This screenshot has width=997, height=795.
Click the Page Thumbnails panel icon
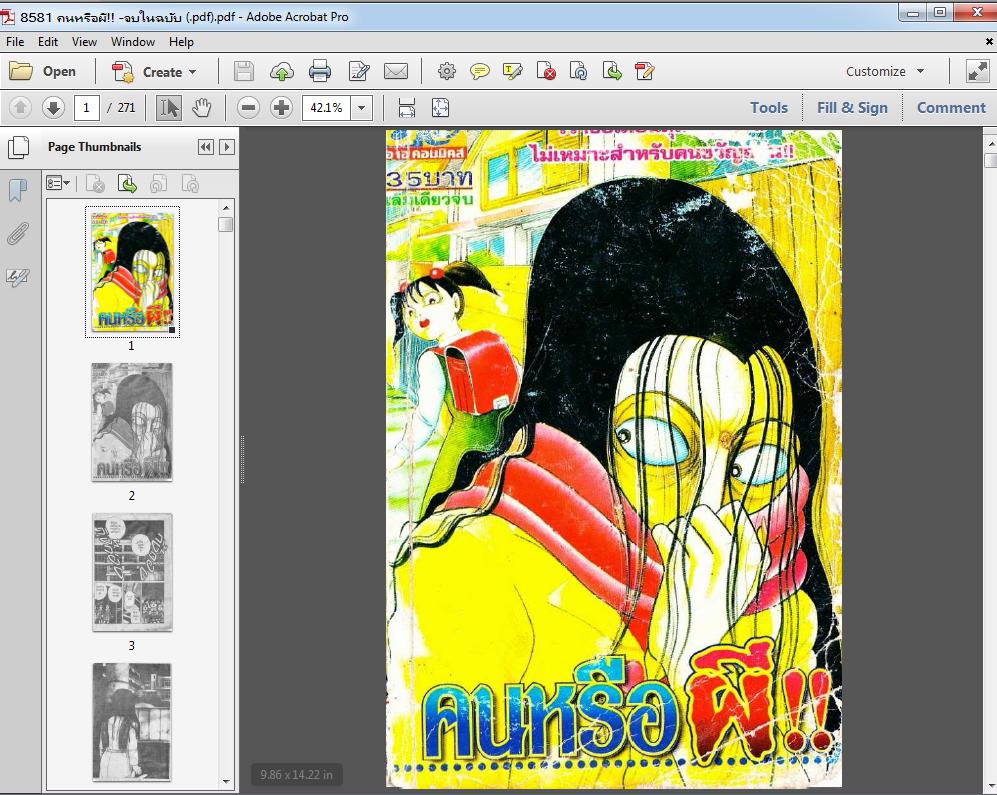[18, 147]
